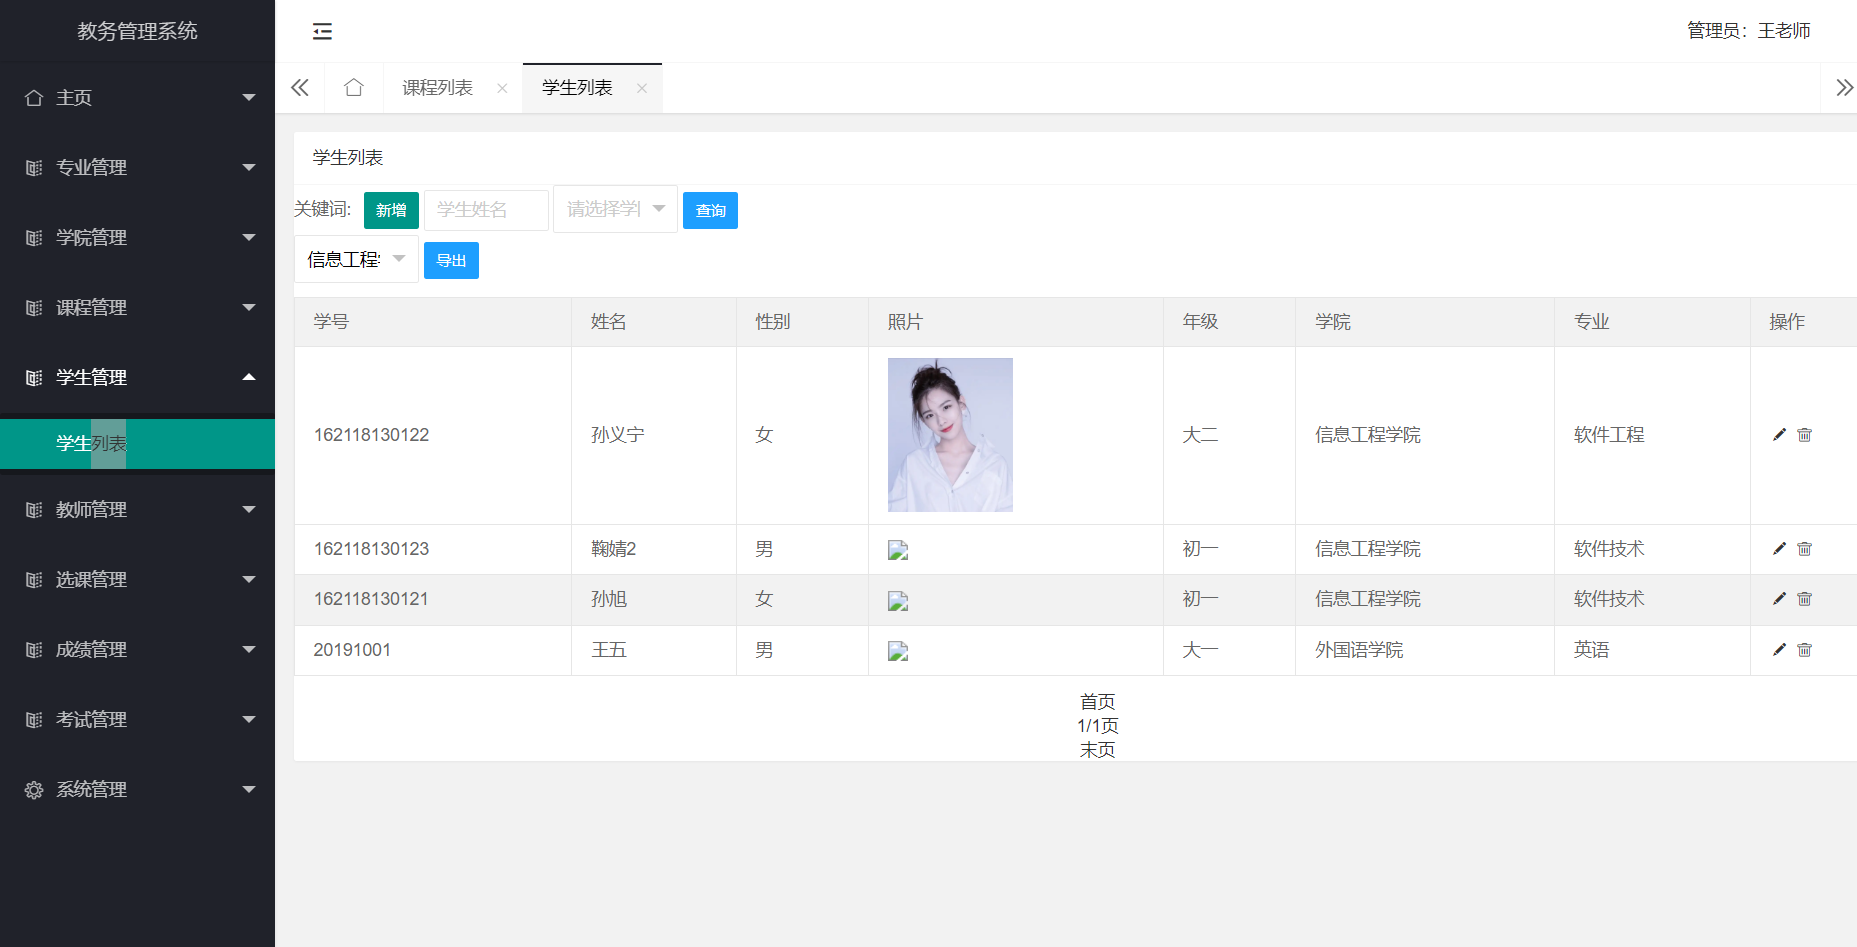Expand the 教师管理 sidebar menu

pos(137,510)
